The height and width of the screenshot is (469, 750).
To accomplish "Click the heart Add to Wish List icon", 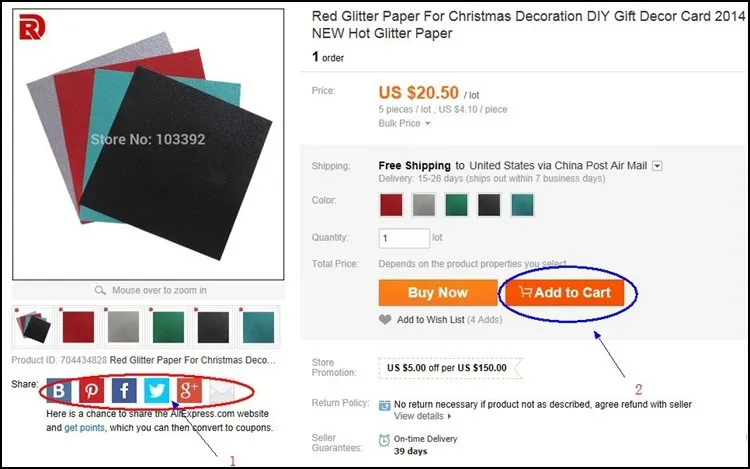I will point(385,319).
